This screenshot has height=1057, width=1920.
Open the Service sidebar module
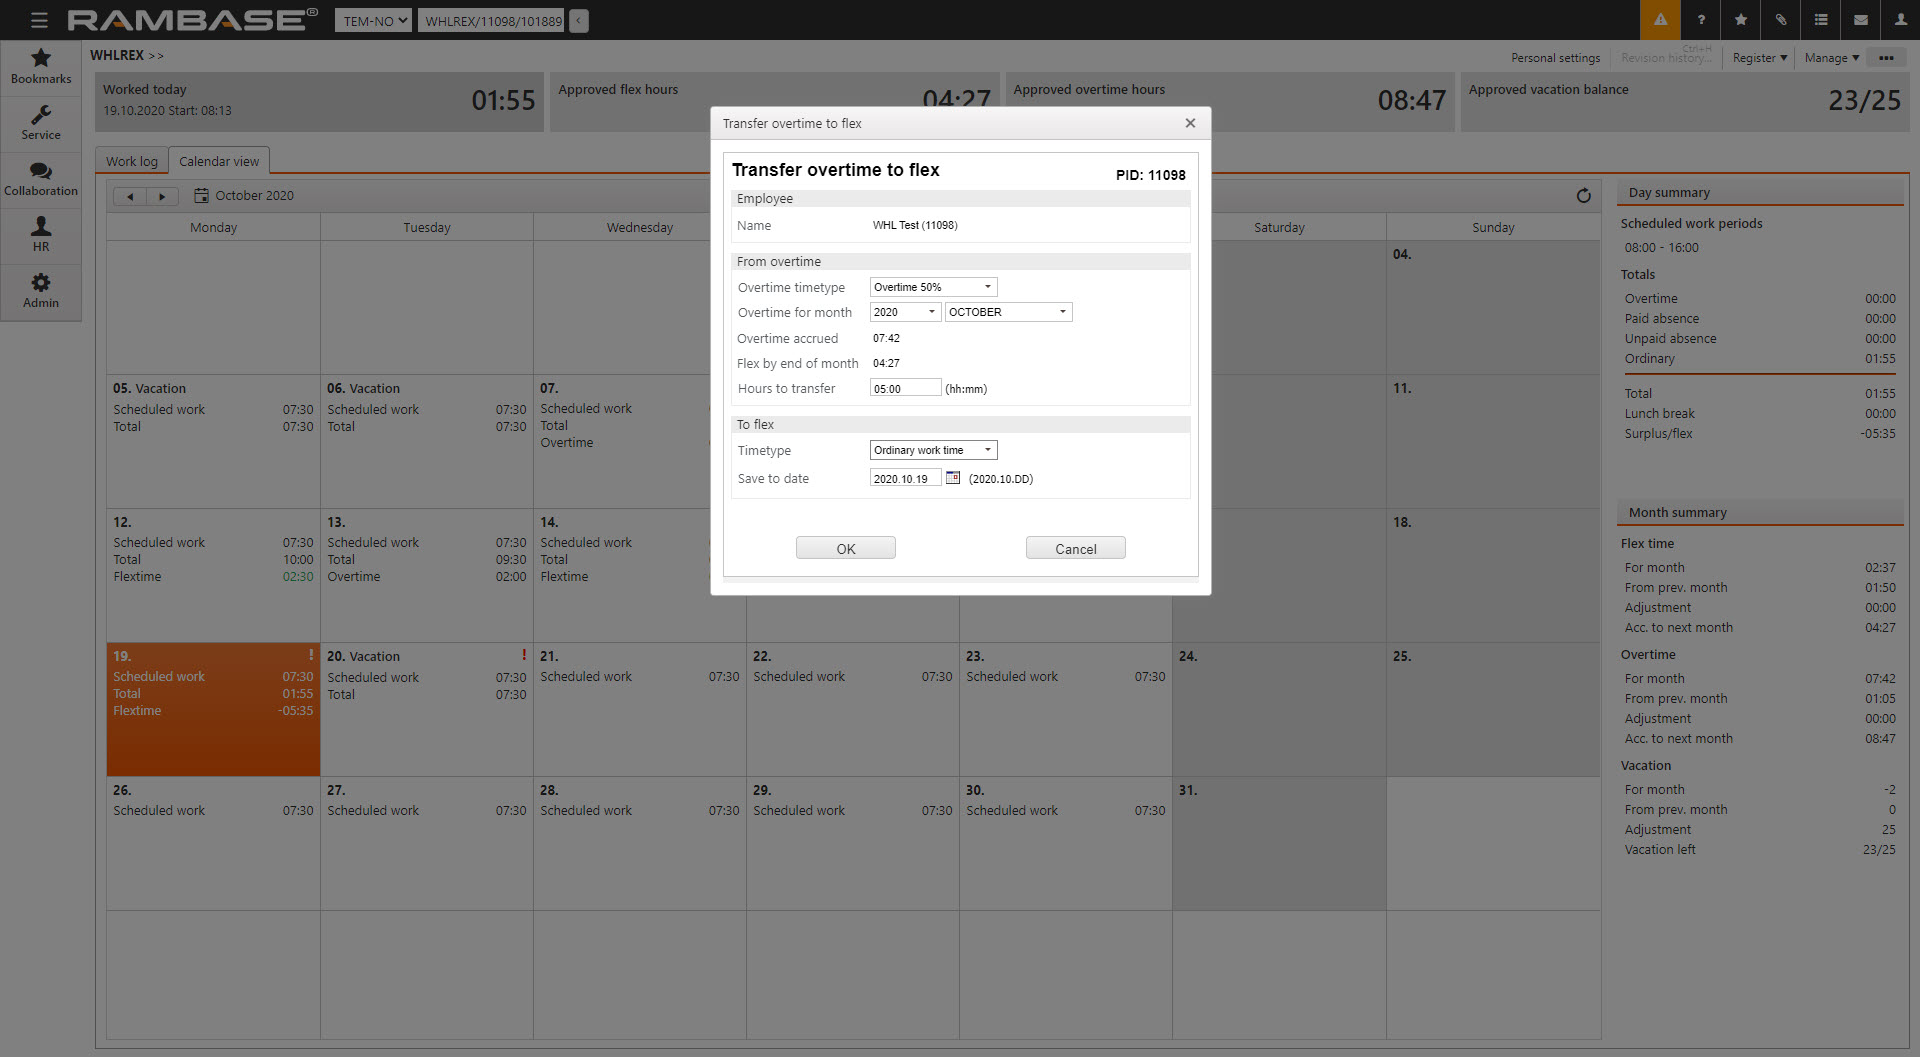[41, 123]
